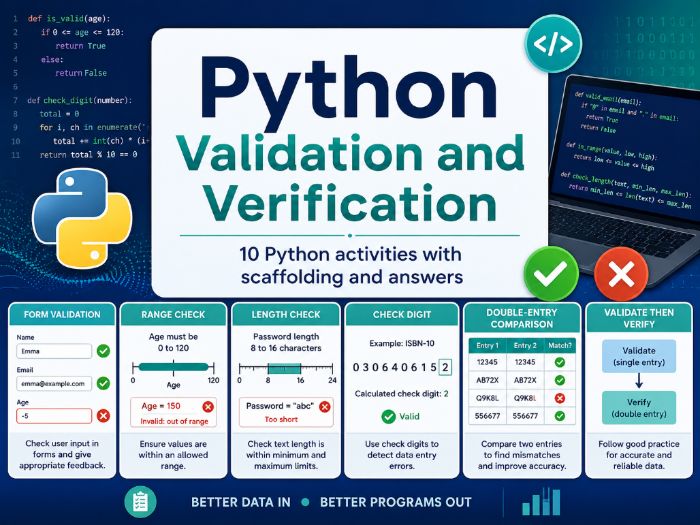Click the large green checkmark circle

point(551,273)
